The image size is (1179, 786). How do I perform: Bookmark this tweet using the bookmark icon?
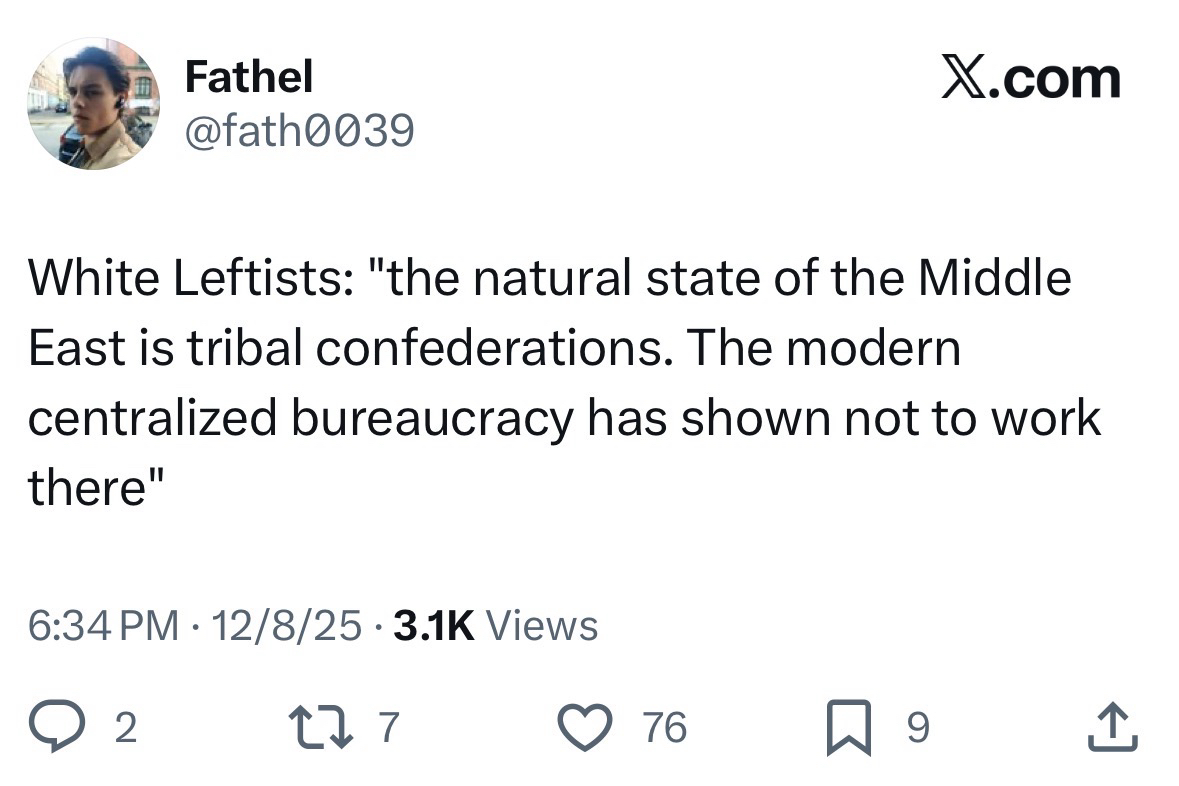(851, 727)
